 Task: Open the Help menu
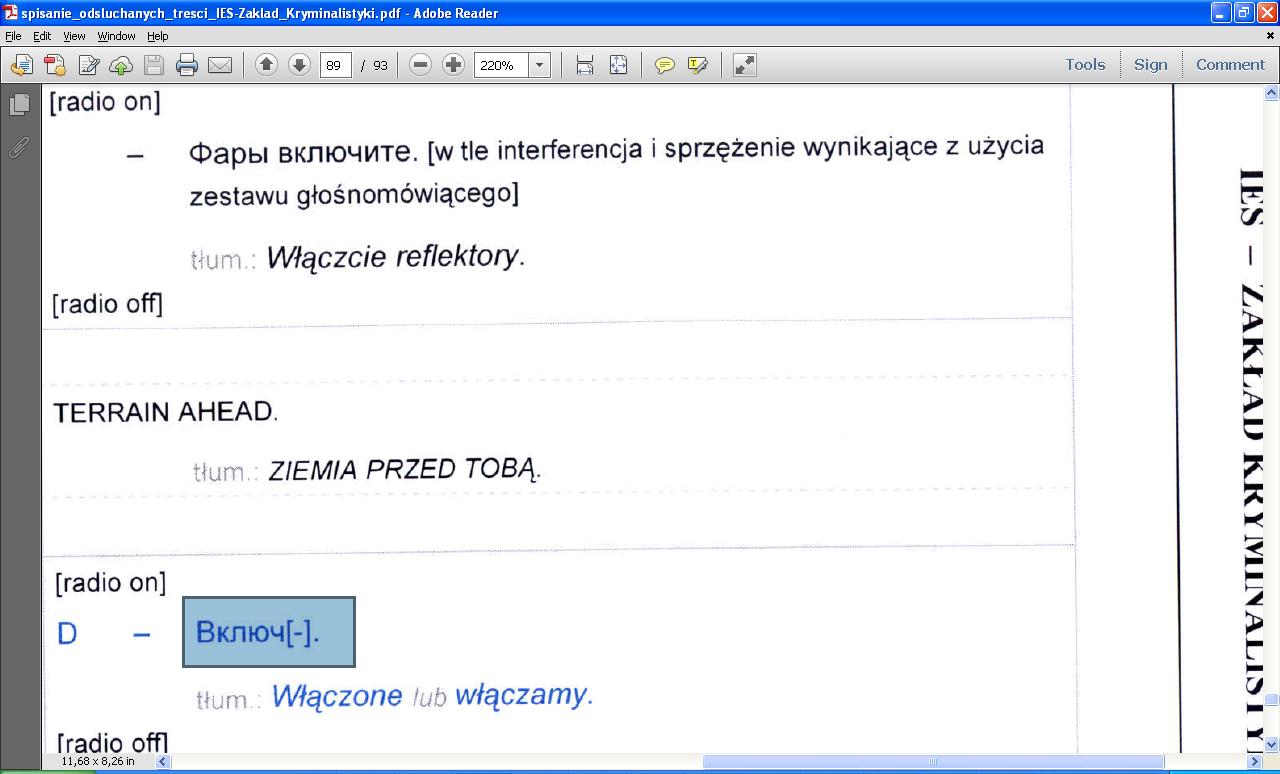pos(158,36)
